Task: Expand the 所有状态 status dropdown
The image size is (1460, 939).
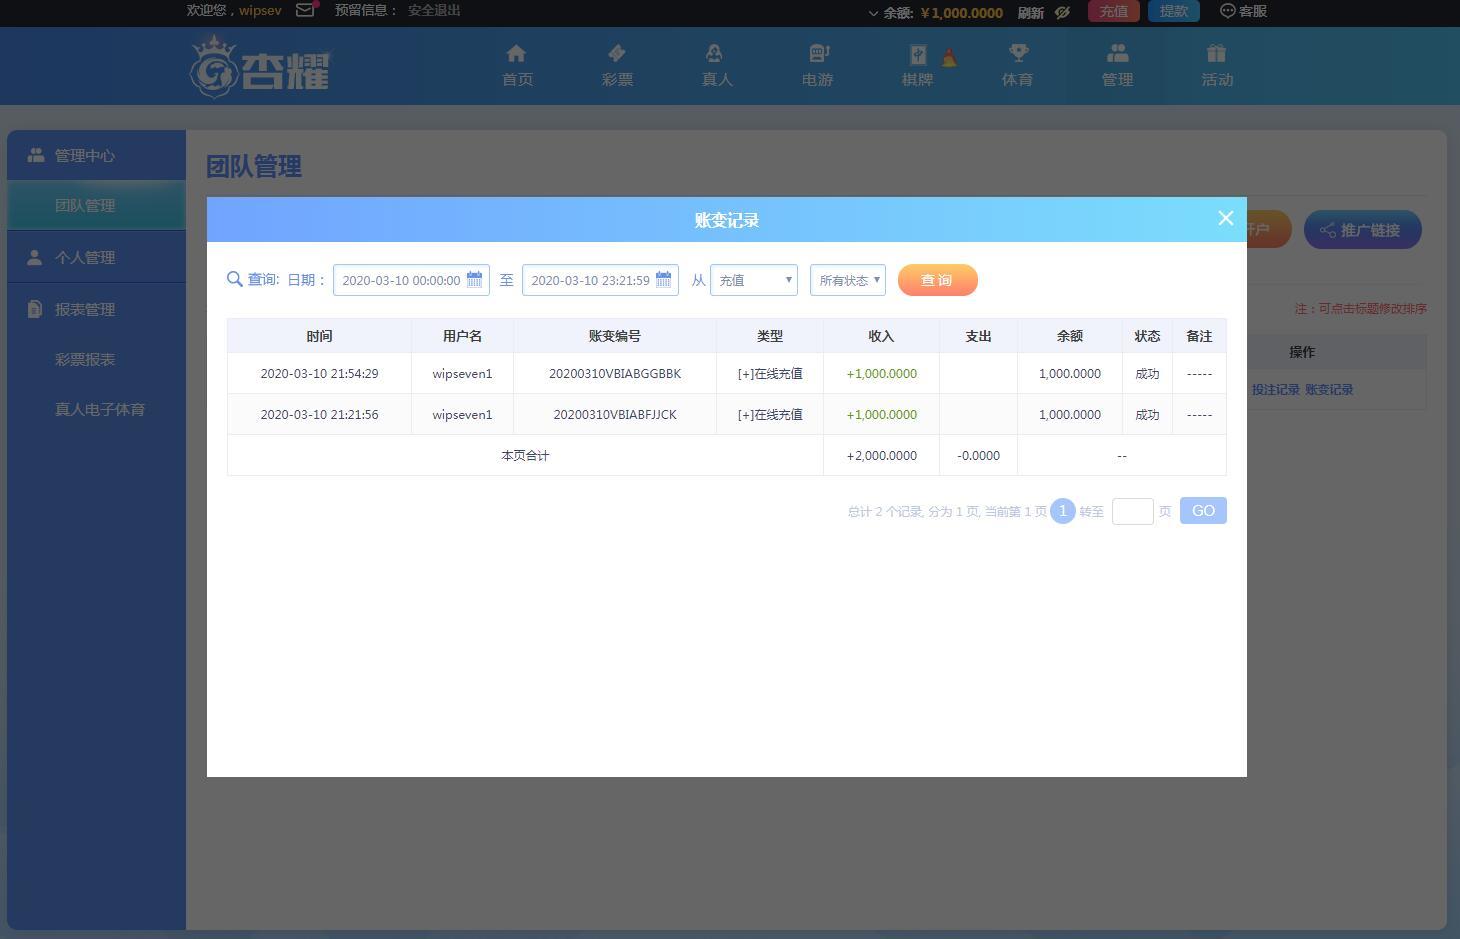Action: pyautogui.click(x=848, y=280)
